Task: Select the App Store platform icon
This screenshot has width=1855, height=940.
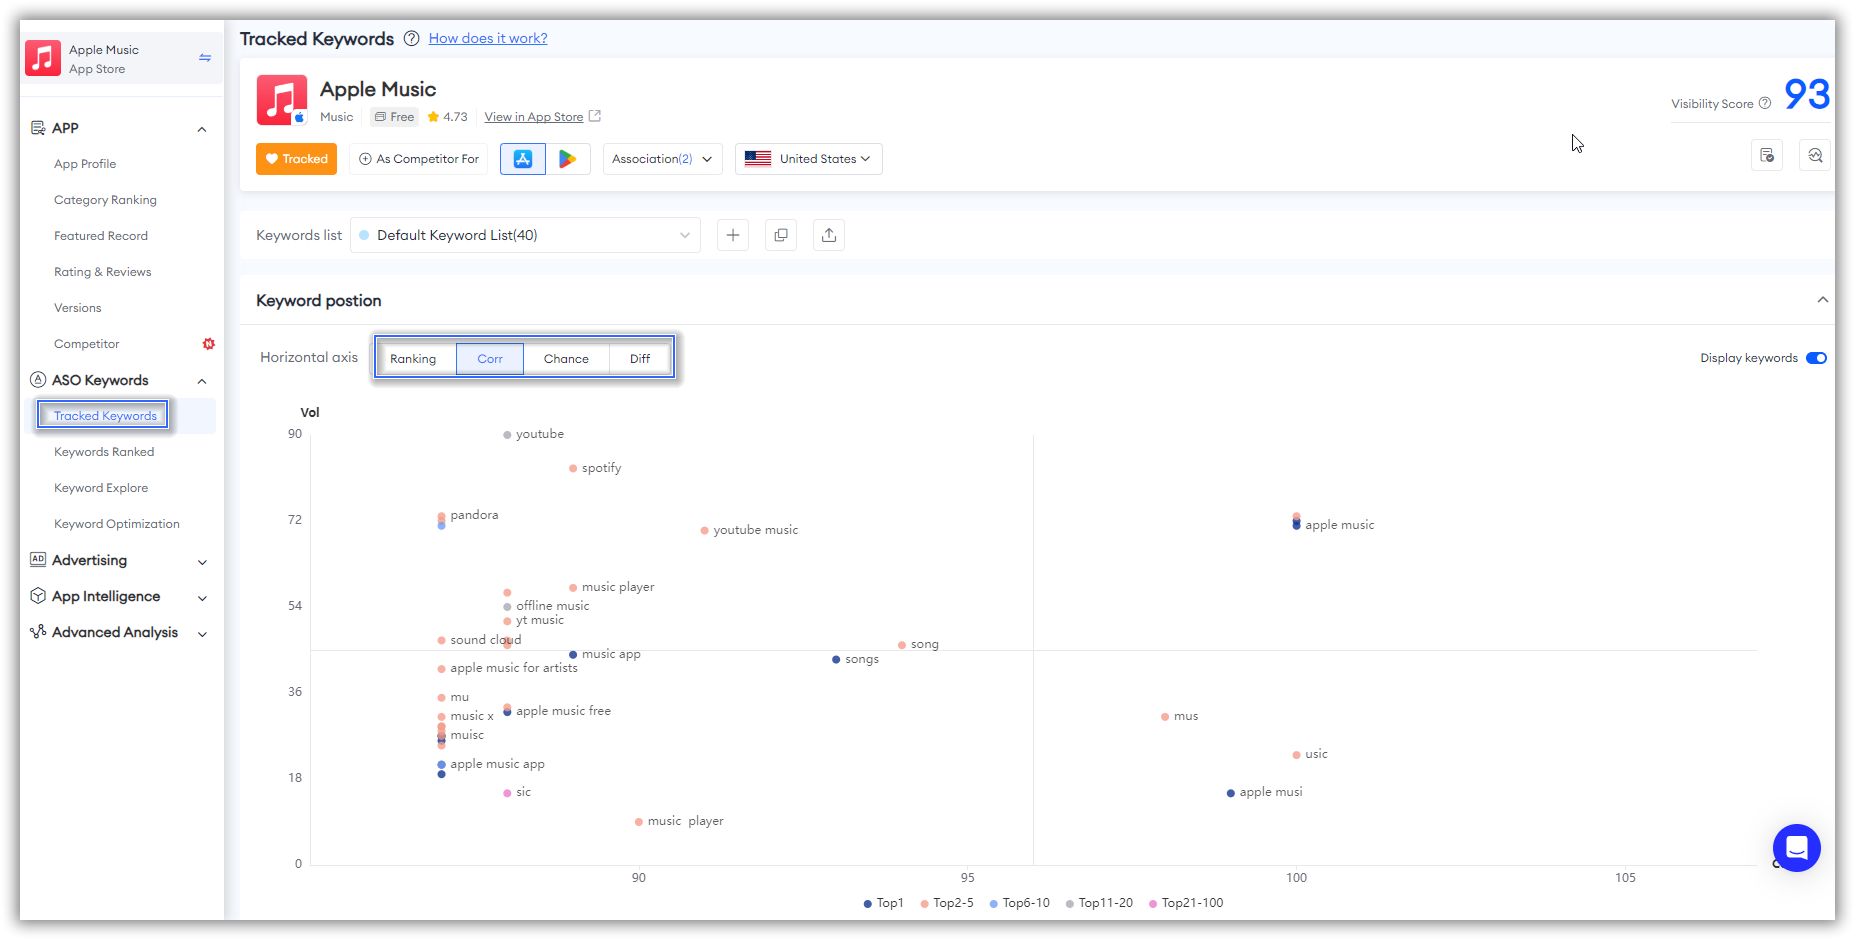Action: point(523,159)
